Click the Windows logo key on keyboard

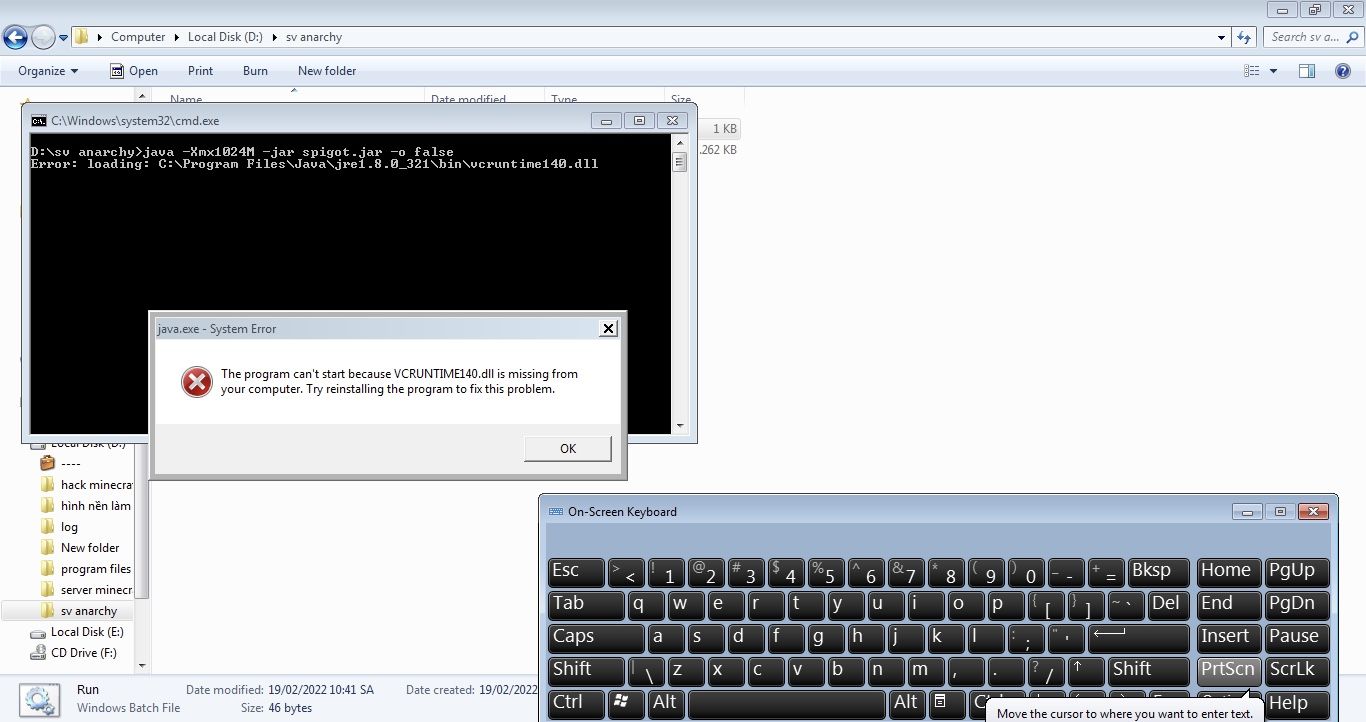[627, 703]
